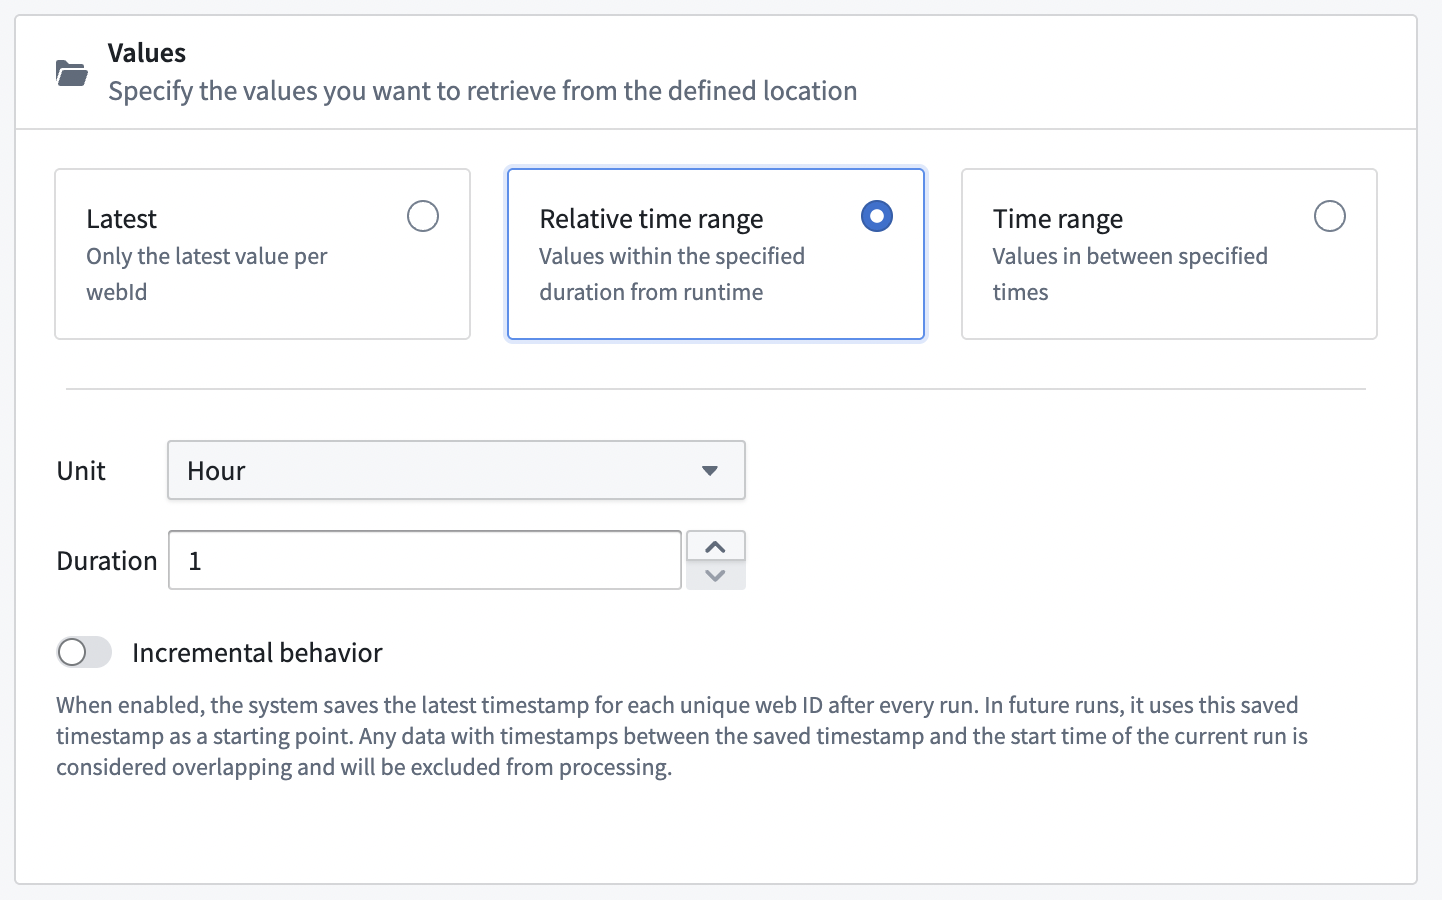Click the Values section heading
This screenshot has width=1442, height=900.
[x=146, y=52]
